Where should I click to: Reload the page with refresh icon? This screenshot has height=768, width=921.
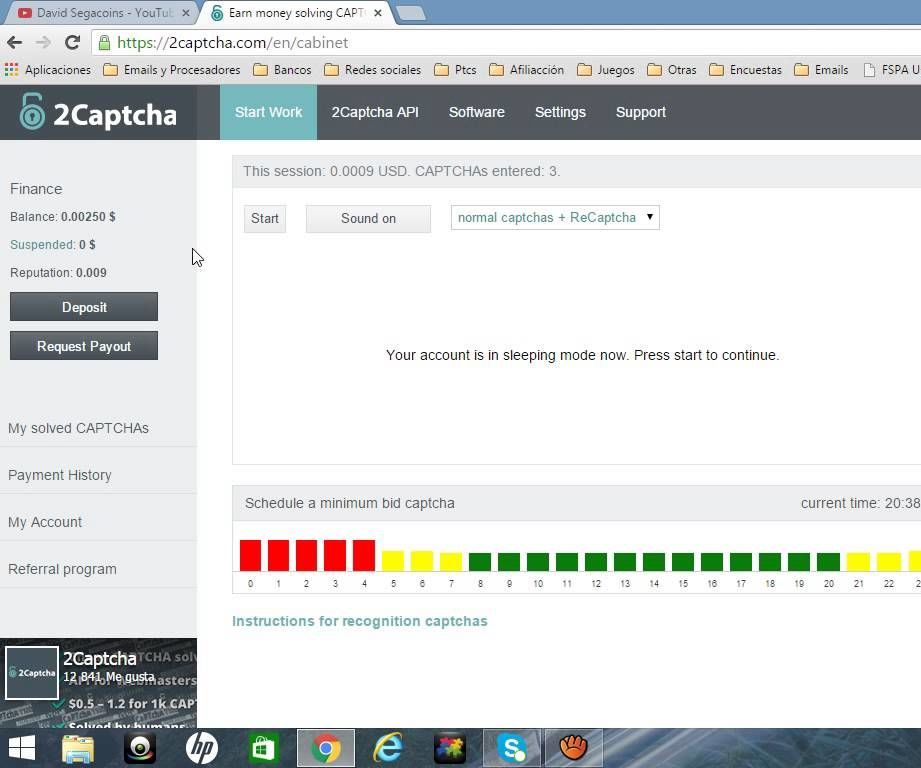pyautogui.click(x=72, y=42)
